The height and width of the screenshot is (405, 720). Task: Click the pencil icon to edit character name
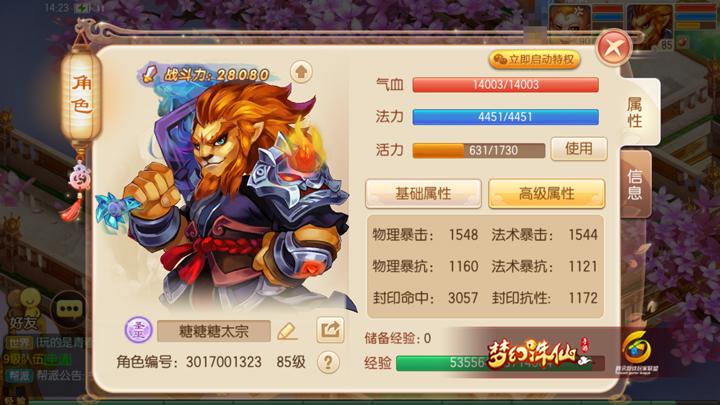coord(287,331)
